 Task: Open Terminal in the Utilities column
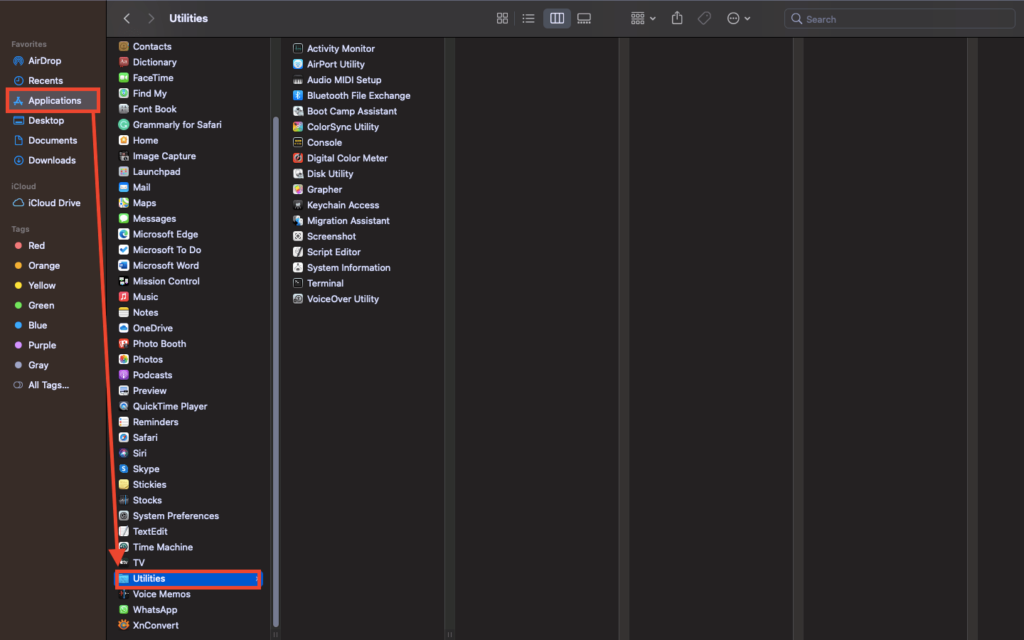tap(325, 283)
